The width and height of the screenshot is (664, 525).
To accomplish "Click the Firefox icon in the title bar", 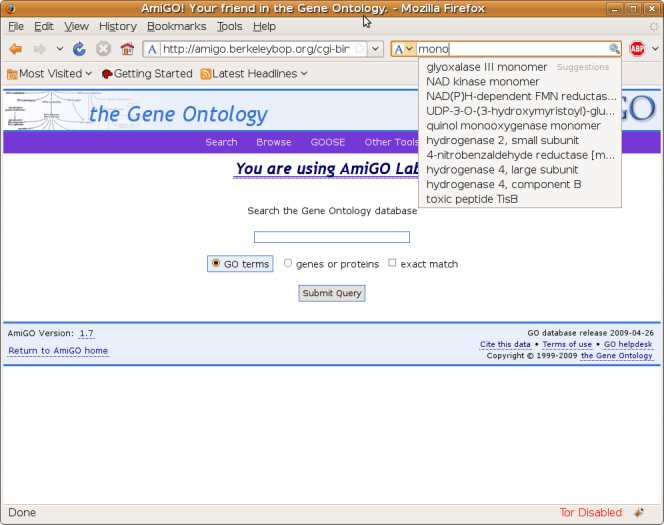I will 11,8.
